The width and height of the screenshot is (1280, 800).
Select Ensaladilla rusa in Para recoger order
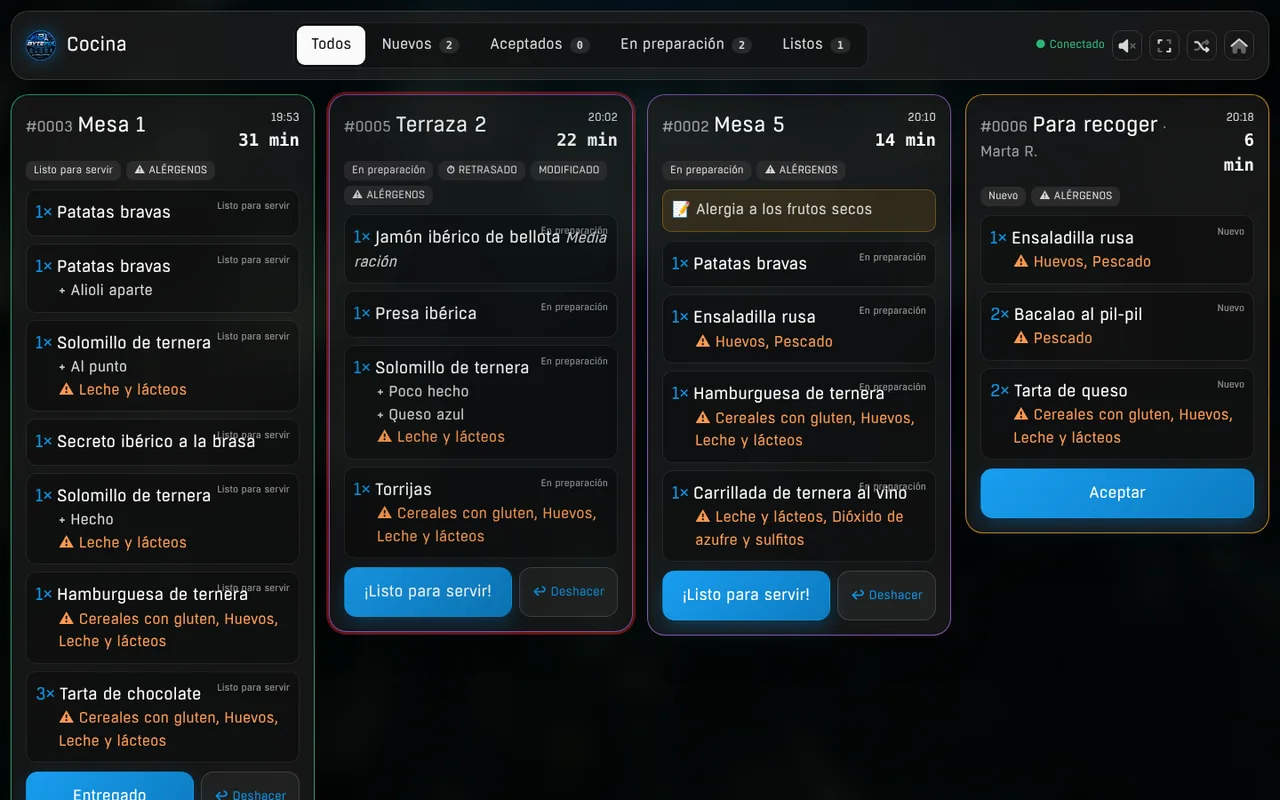click(x=1117, y=250)
